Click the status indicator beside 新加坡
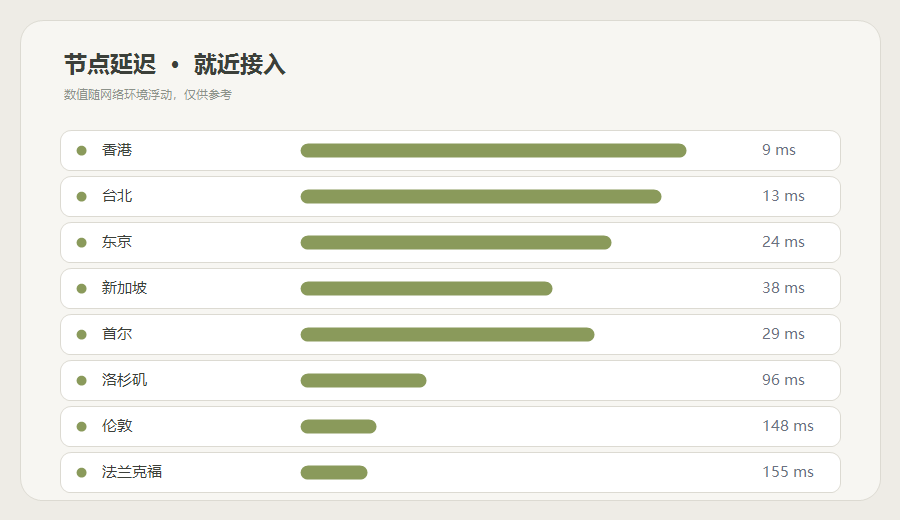This screenshot has height=520, width=900. point(82,288)
